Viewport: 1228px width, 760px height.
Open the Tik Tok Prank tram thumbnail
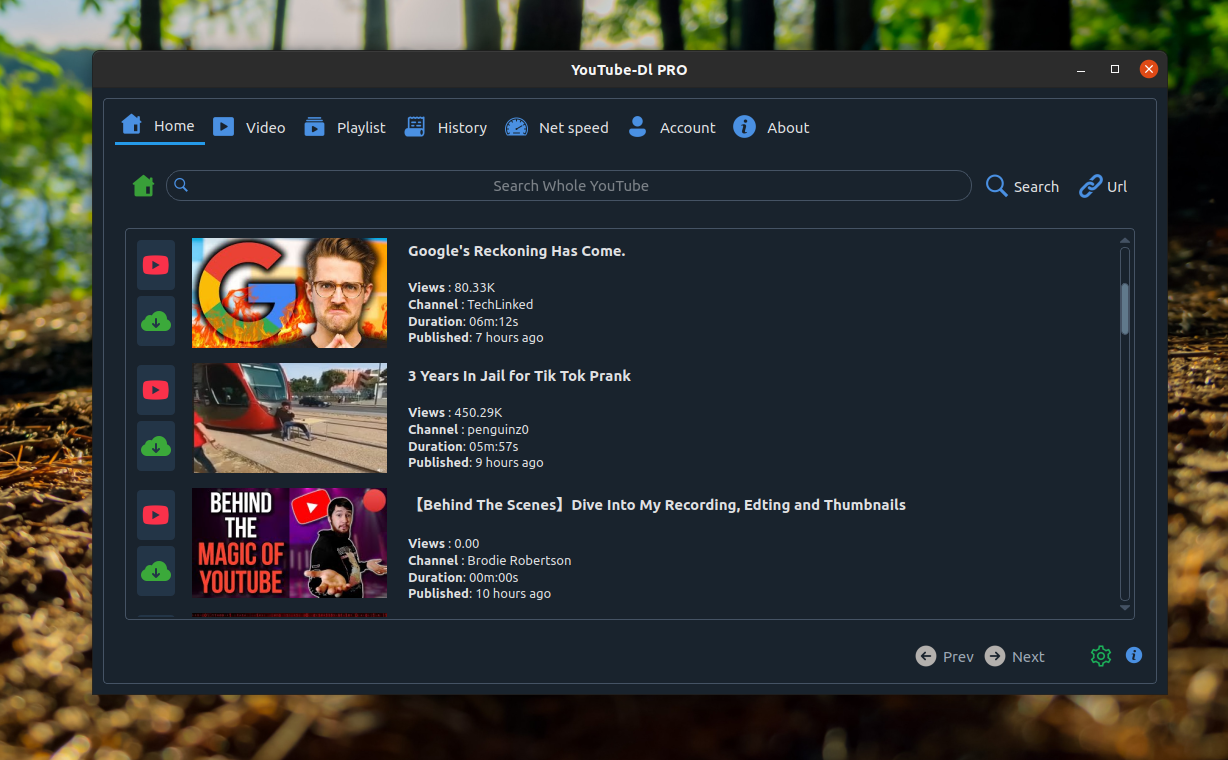click(289, 418)
